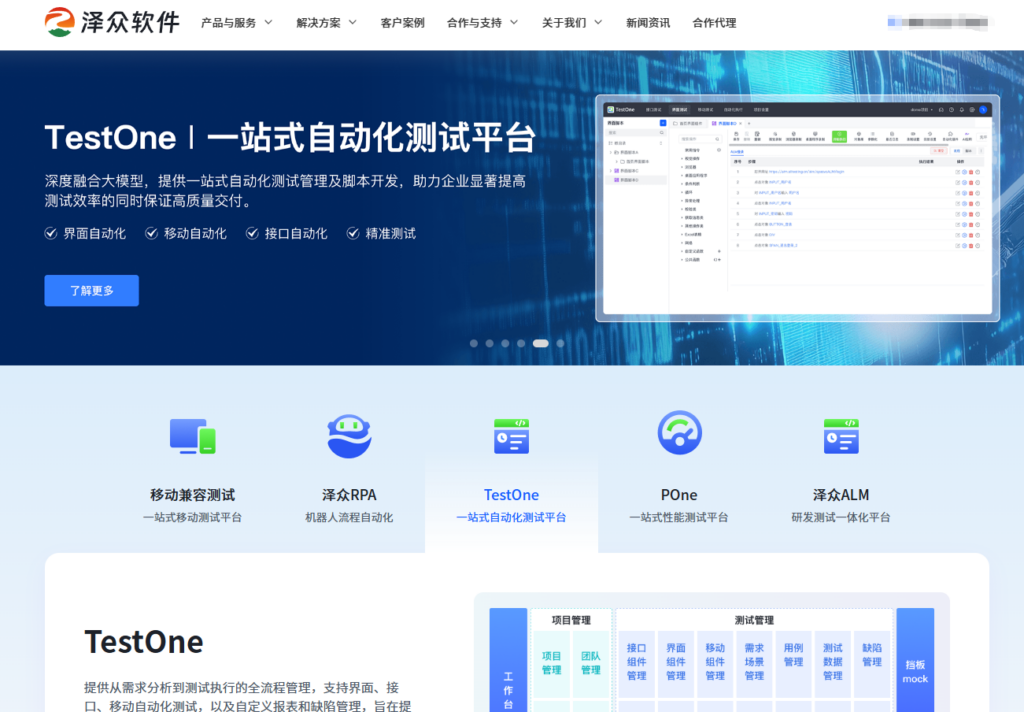Toggle the 精准测试 checkmark
The width and height of the screenshot is (1024, 712).
coord(352,233)
